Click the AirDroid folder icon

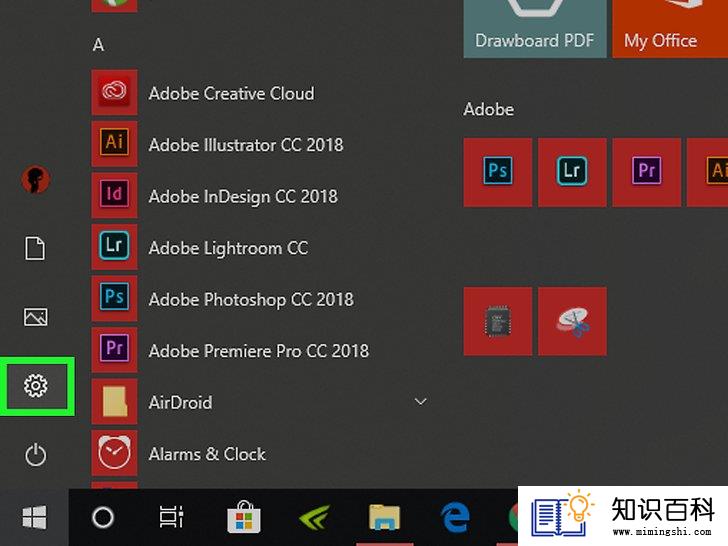[x=114, y=402]
